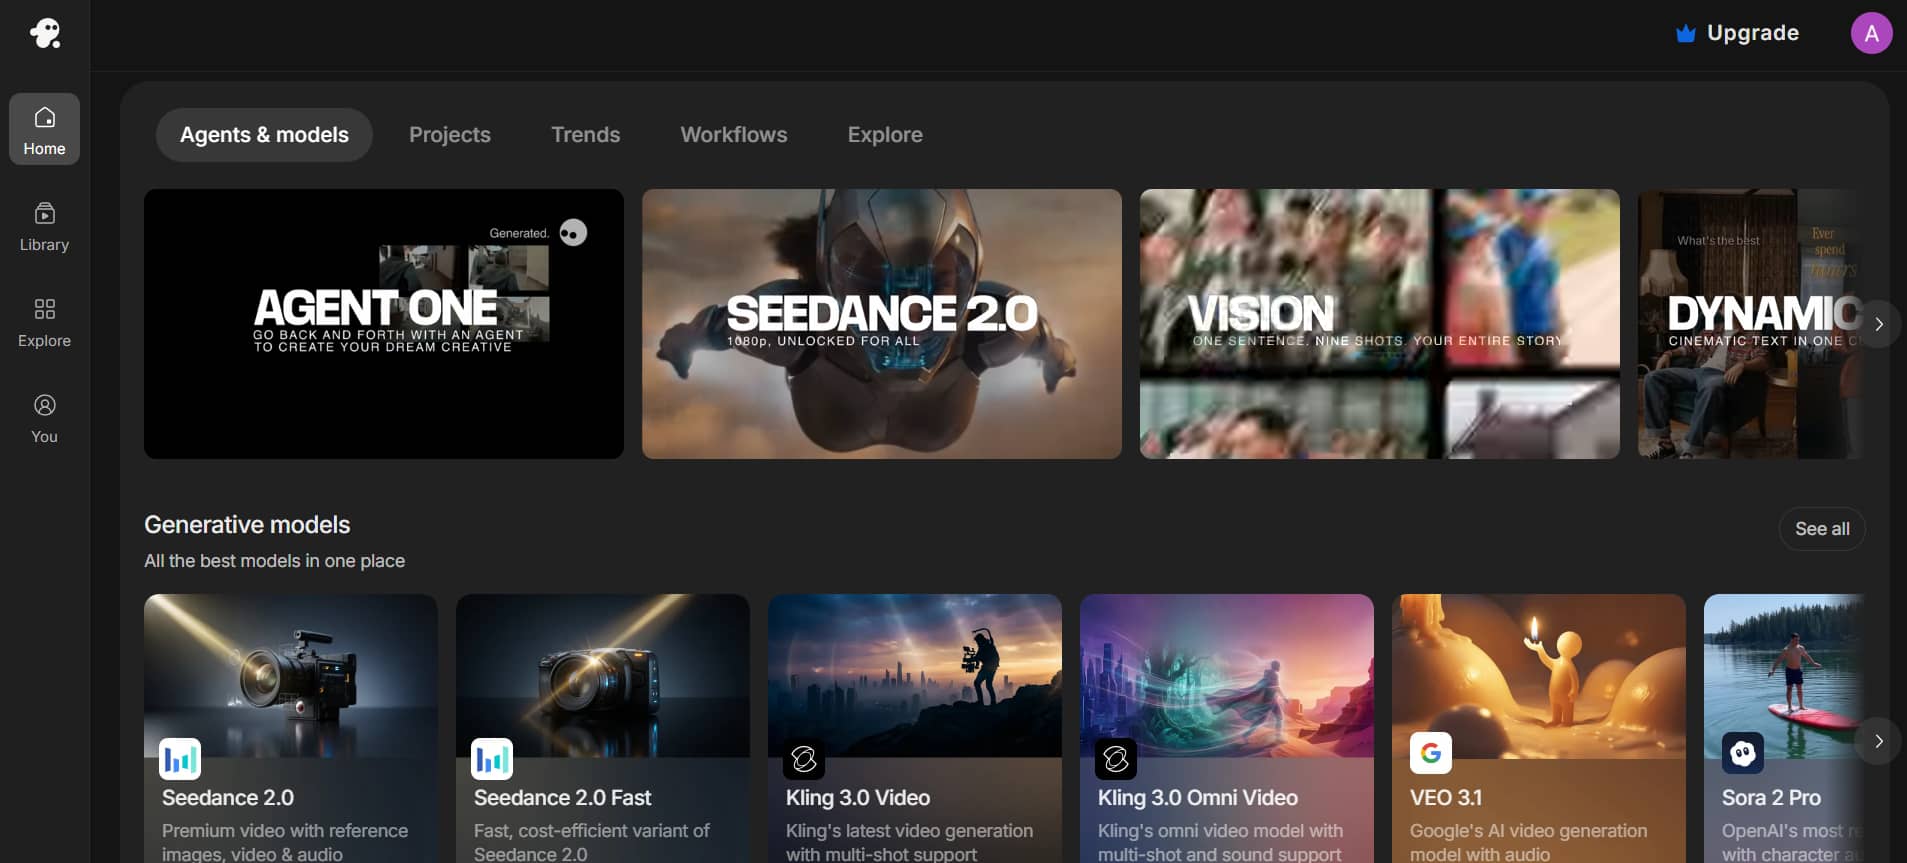Advance the banner carousel with right chevron
Screen dimensions: 1907x863
tap(1879, 324)
